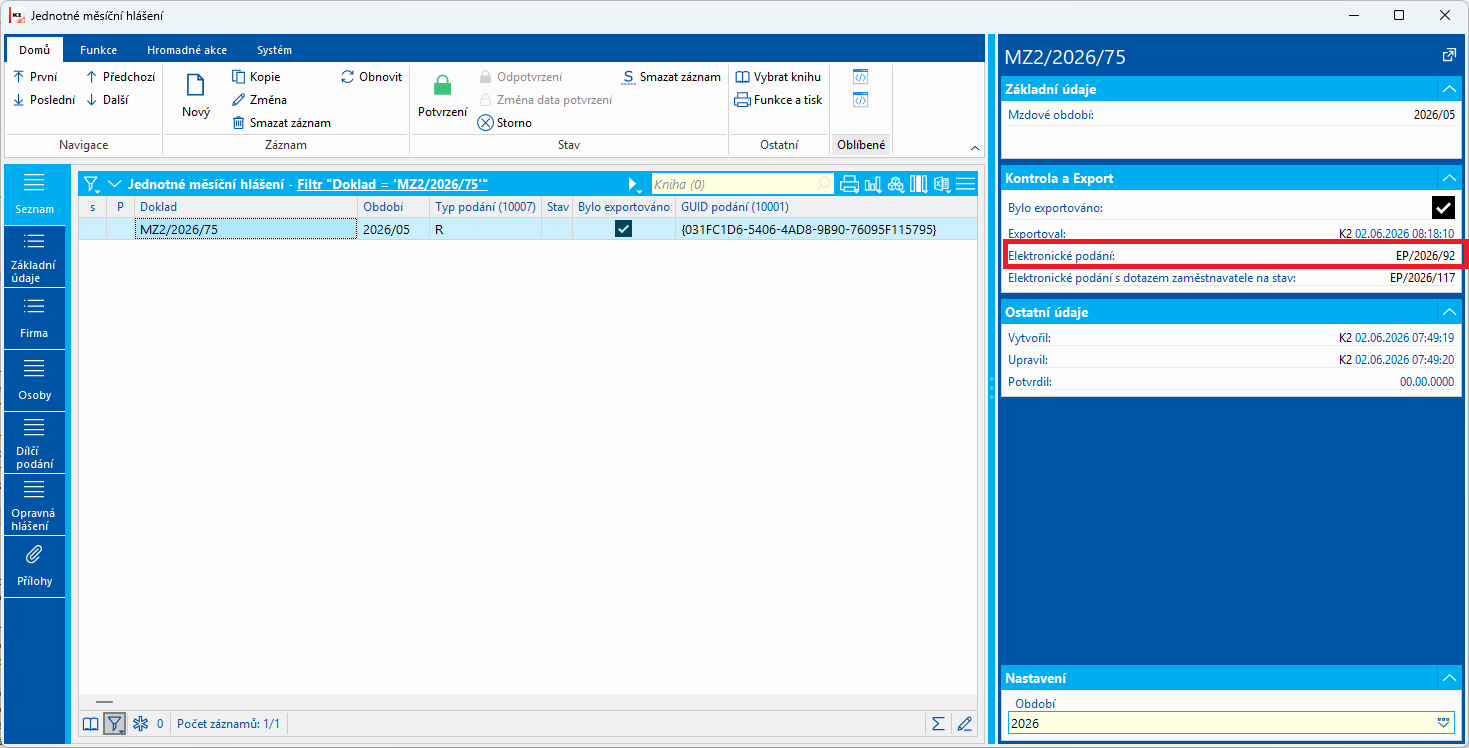Click the green Potvrzení lock icon
Viewport: 1469px width, 748px height.
click(442, 86)
